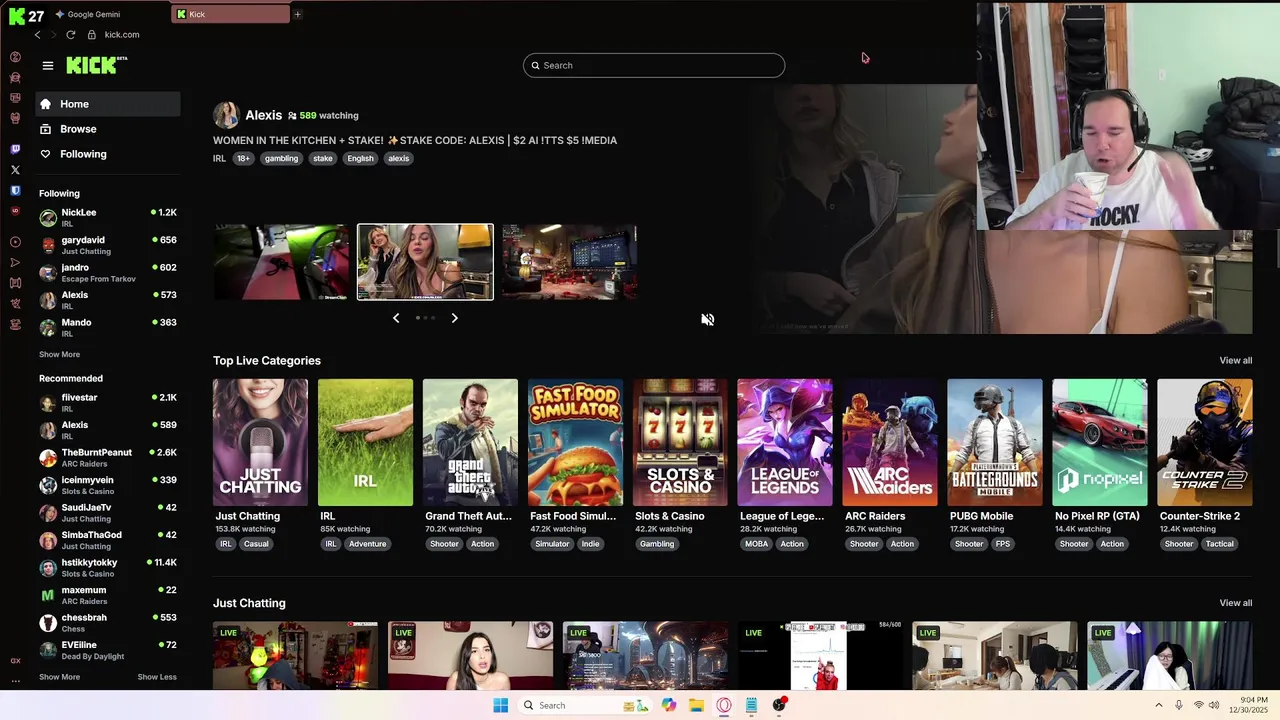
Task: Expand Following list with Show More
Action: click(59, 354)
